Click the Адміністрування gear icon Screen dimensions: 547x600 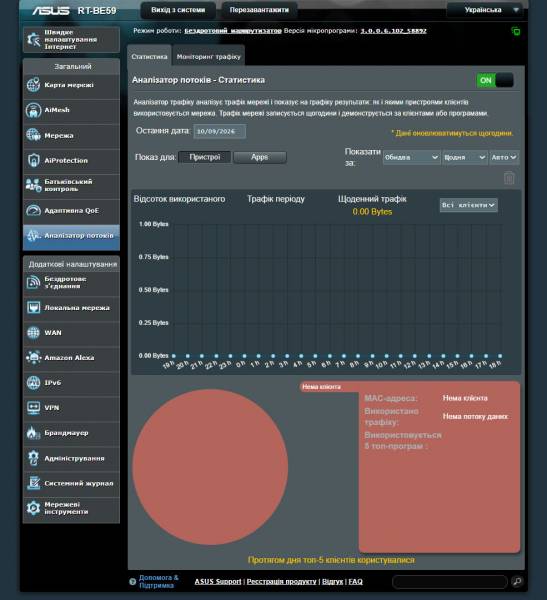33,458
